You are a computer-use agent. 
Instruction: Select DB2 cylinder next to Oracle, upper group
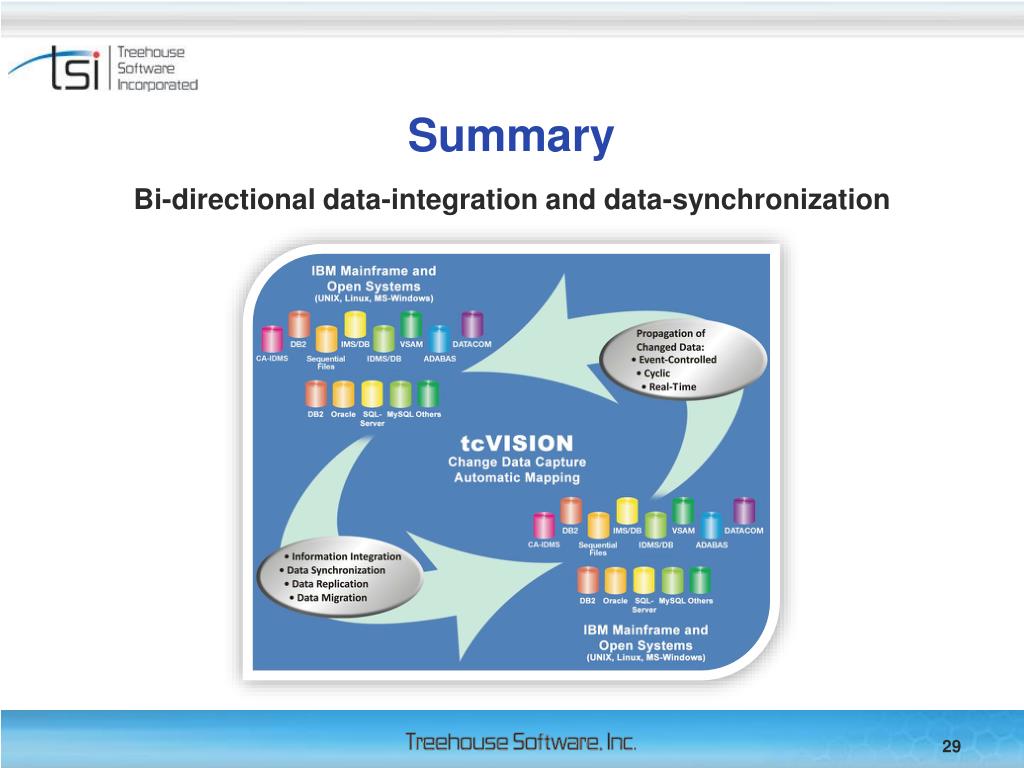[x=316, y=394]
